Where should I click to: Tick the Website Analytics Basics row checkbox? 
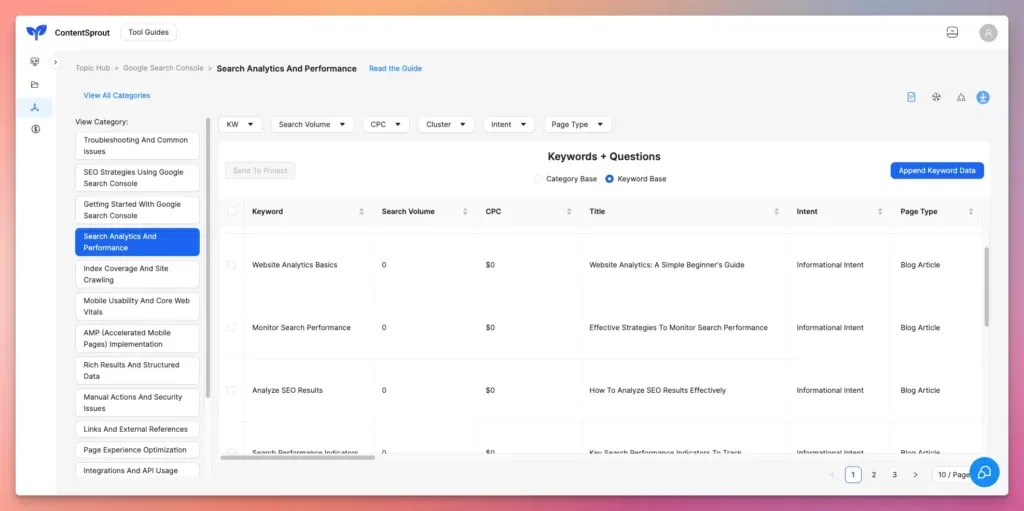pyautogui.click(x=232, y=265)
